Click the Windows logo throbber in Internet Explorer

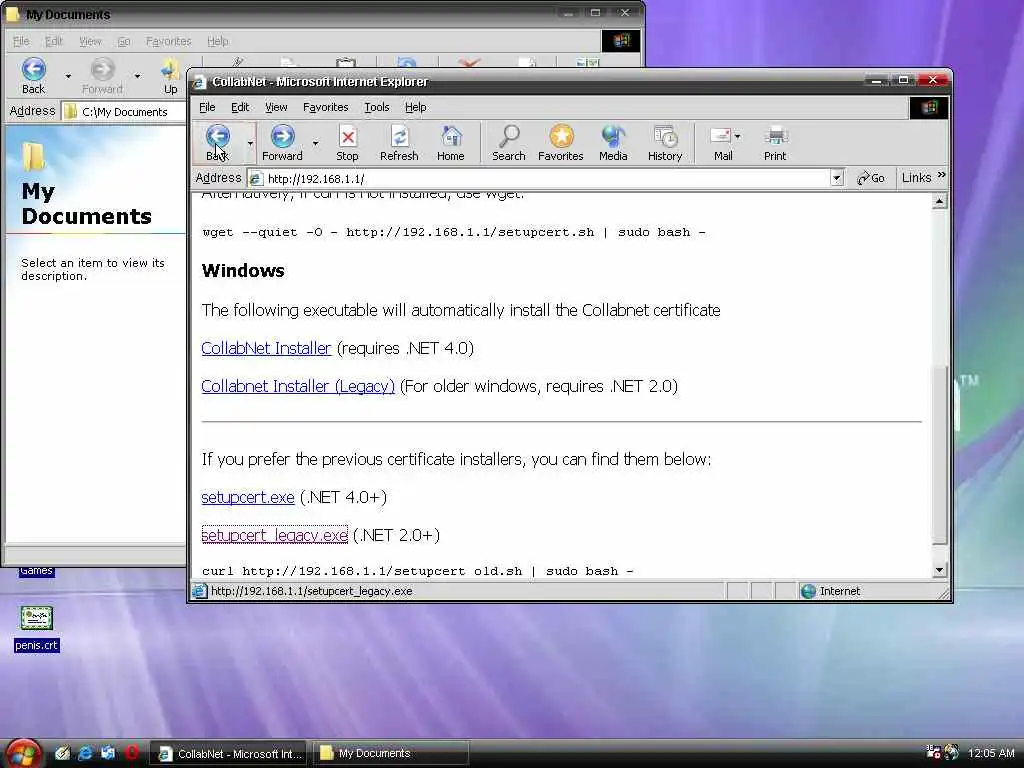point(929,107)
